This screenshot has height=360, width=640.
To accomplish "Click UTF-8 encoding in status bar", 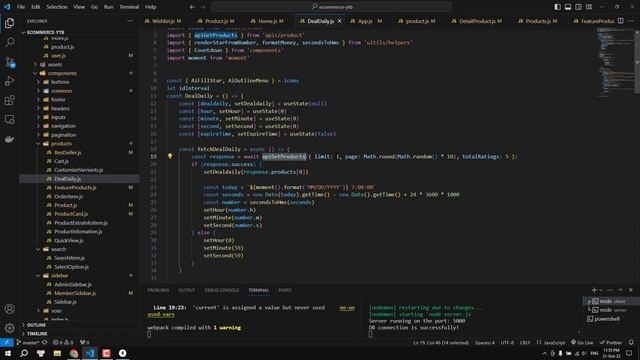I will (x=507, y=342).
